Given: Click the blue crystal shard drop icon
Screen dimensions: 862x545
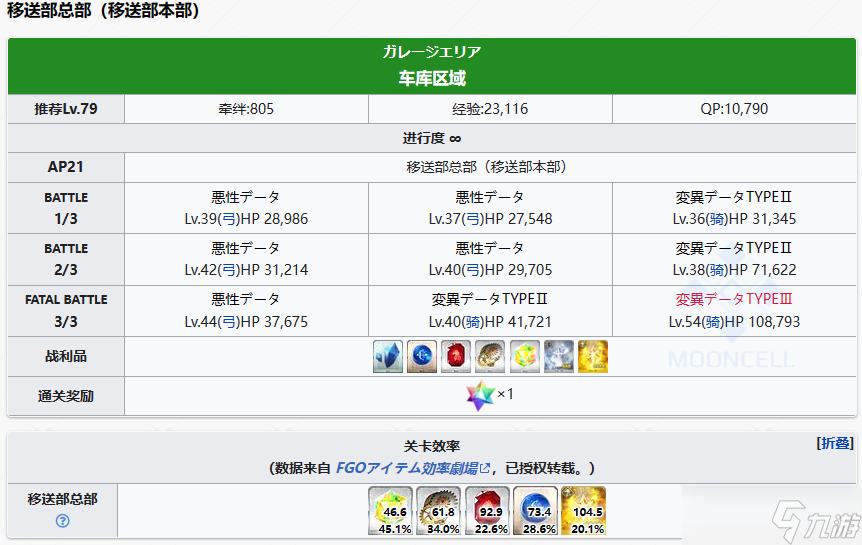Looking at the screenshot, I should [x=389, y=357].
